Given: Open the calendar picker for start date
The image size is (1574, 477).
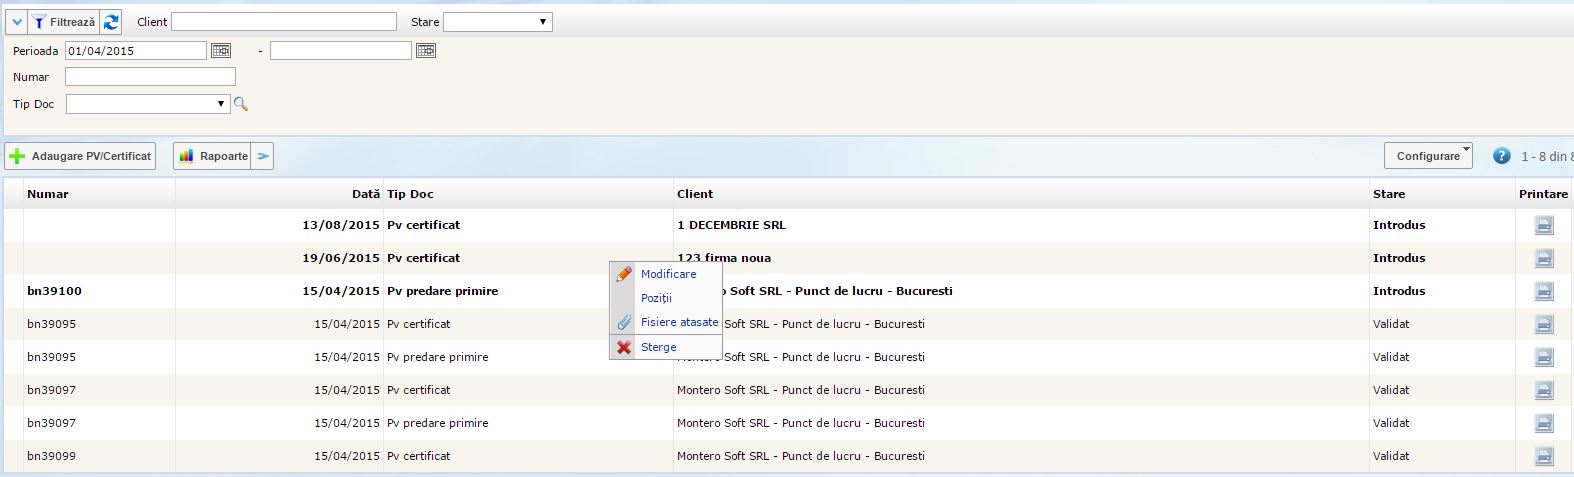Looking at the screenshot, I should click(x=221, y=50).
